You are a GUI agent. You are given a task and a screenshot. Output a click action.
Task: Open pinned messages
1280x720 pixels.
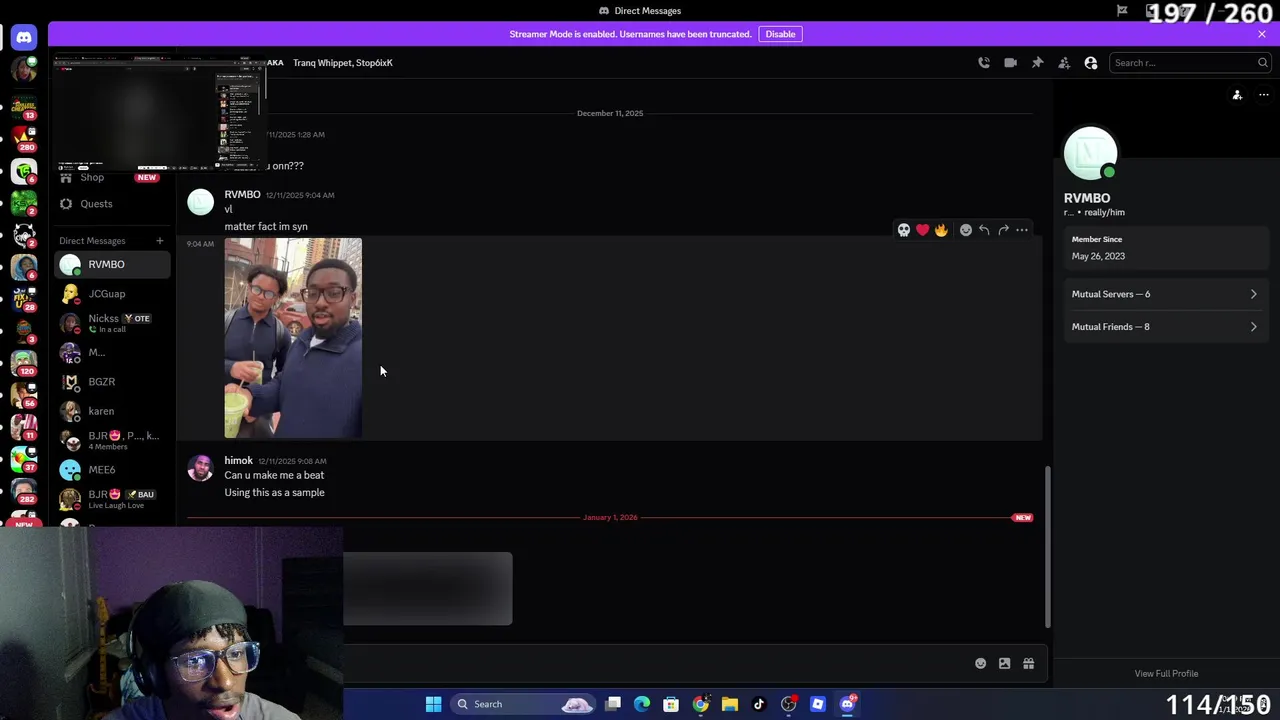tap(1038, 63)
